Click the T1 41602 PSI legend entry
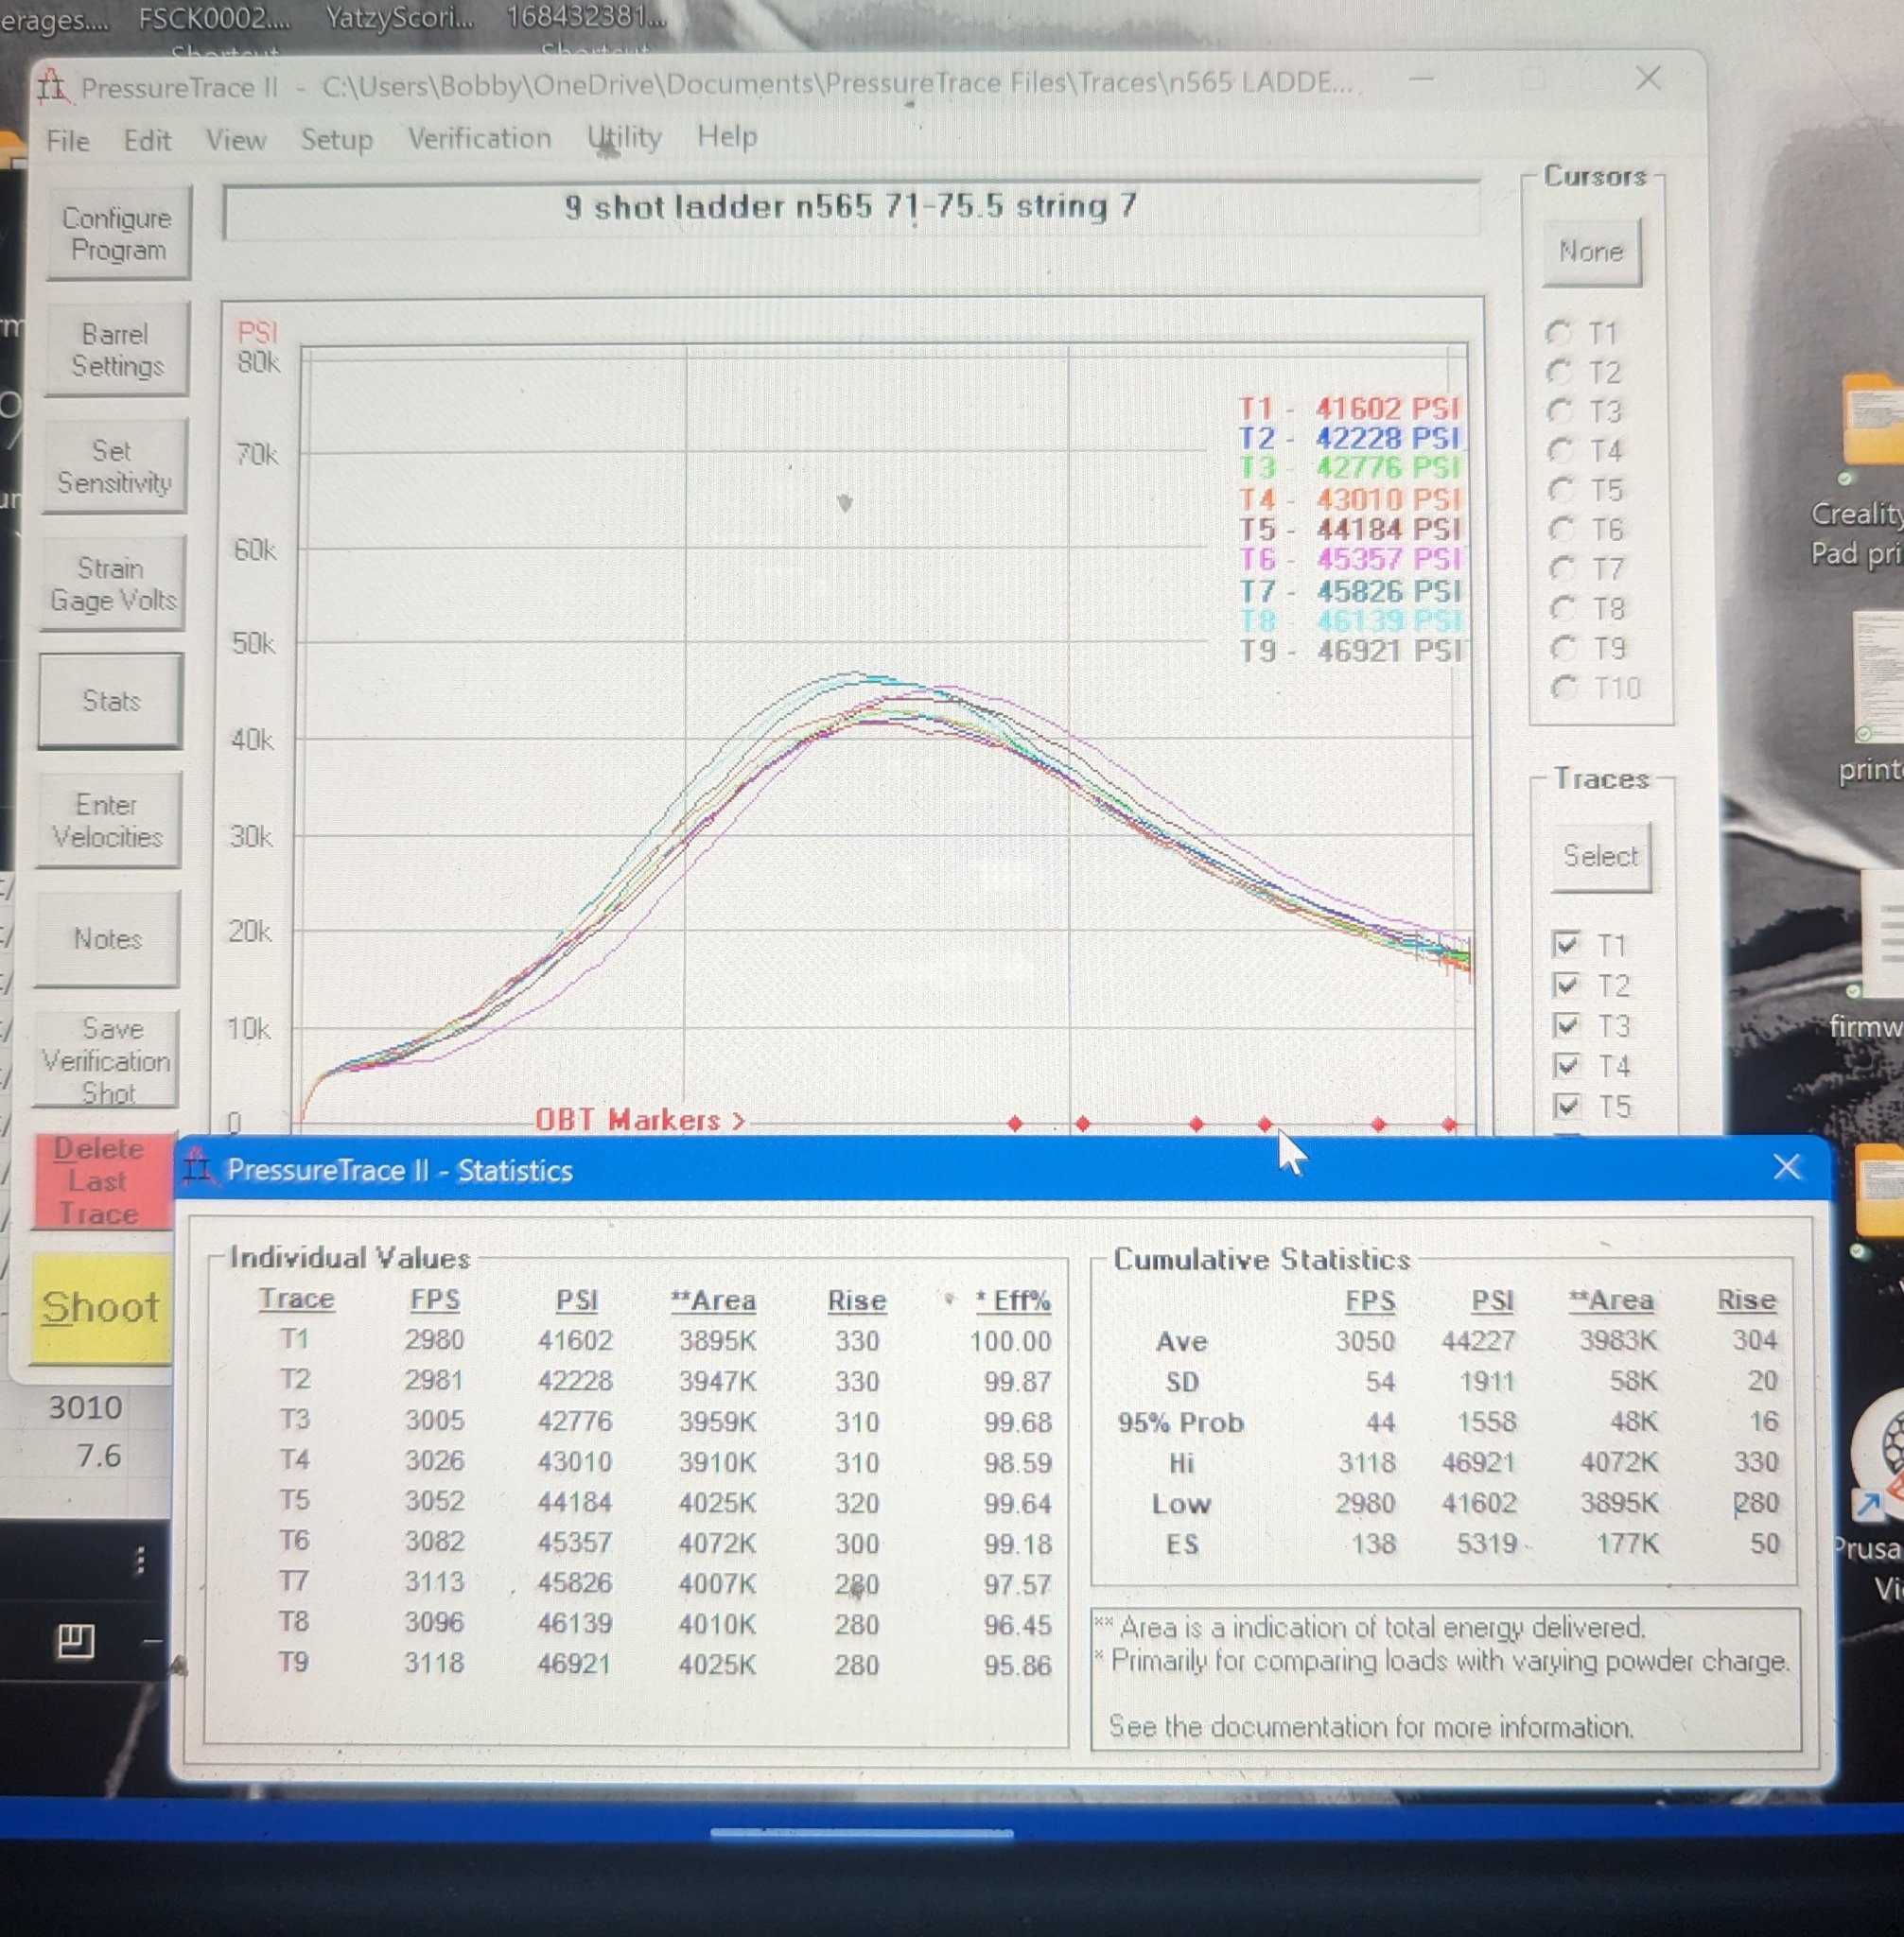Viewport: 1904px width, 1937px height. click(1349, 408)
